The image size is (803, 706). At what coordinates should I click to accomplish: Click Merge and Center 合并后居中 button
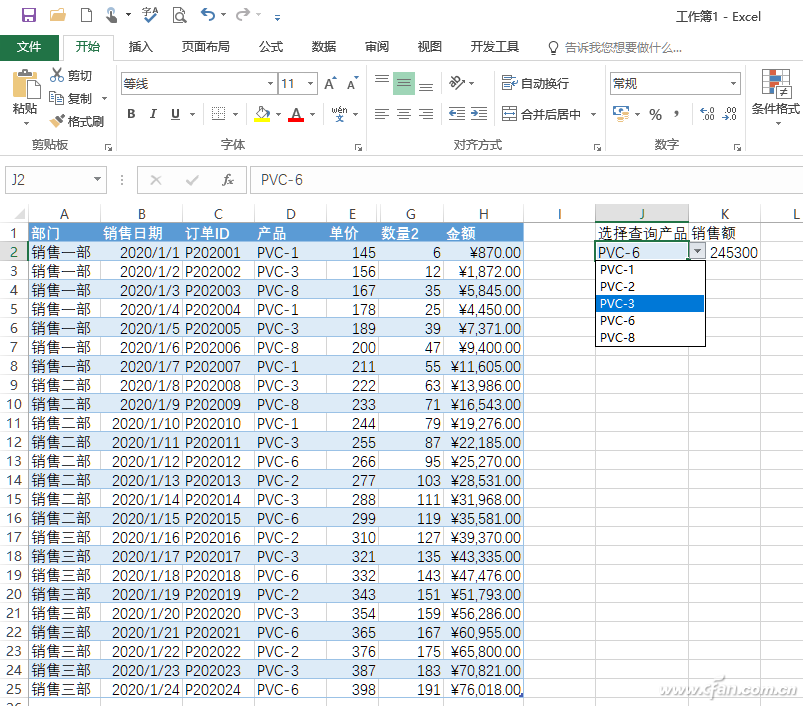(541, 114)
